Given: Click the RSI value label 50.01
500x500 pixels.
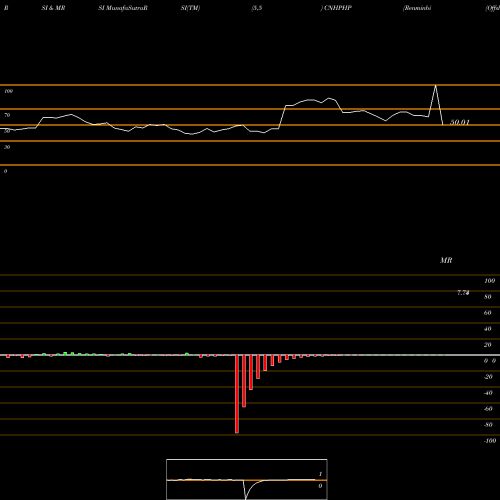Looking at the screenshot, I should click(460, 122).
